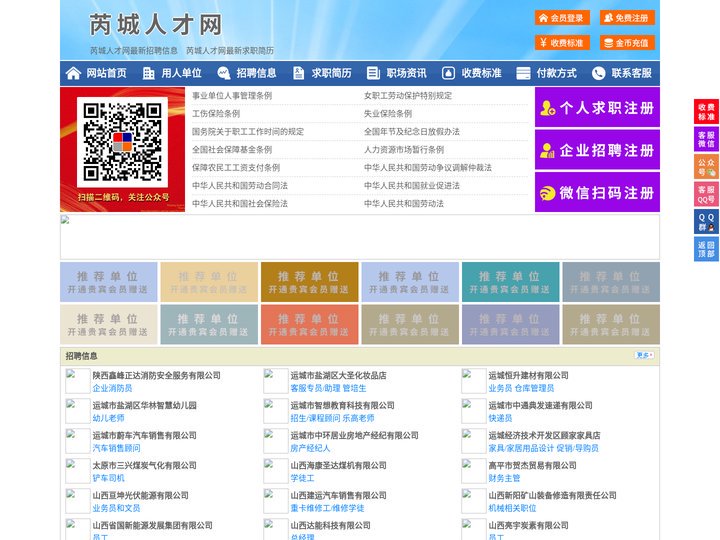The image size is (720, 540).
Task: Go to 职场资讯 navigation item
Action: [406, 73]
